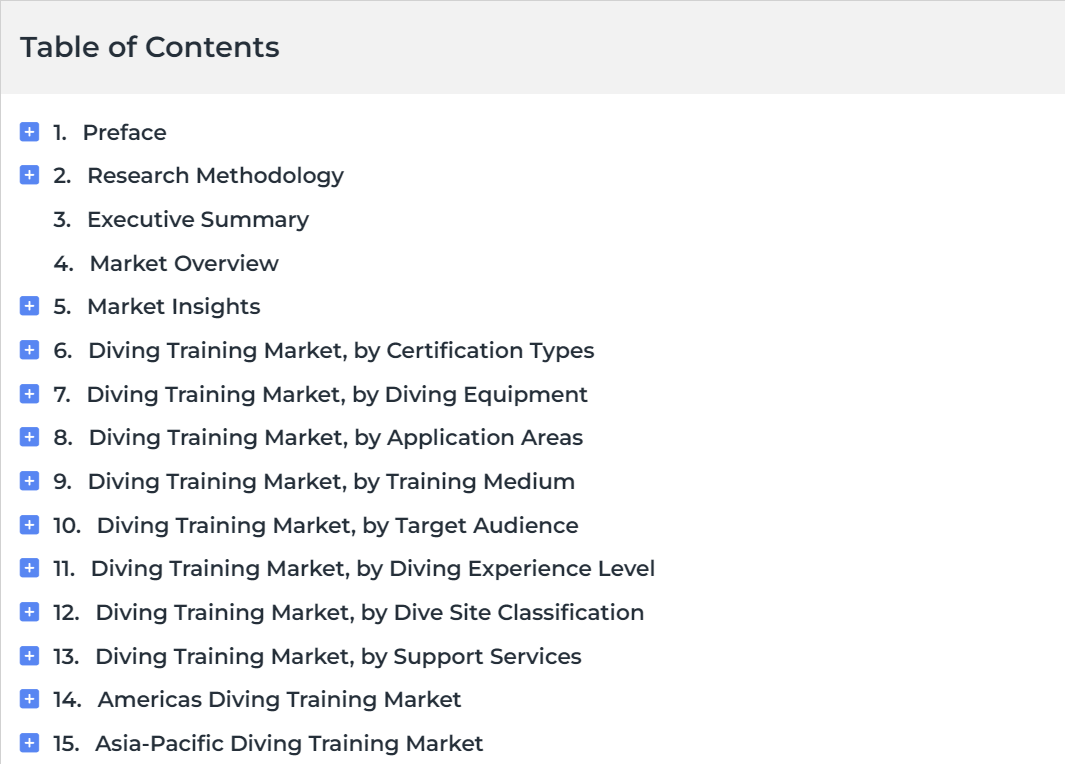Open the Executive Summary entry
This screenshot has width=1065, height=764.
point(197,219)
